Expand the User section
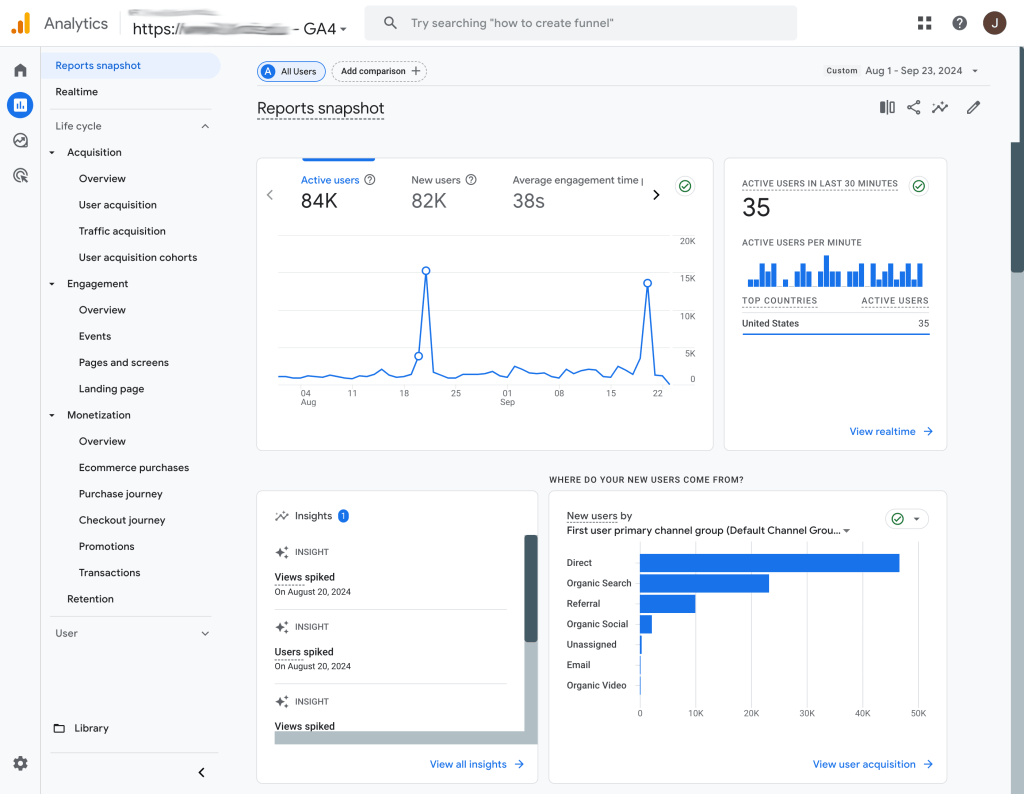 (x=204, y=633)
